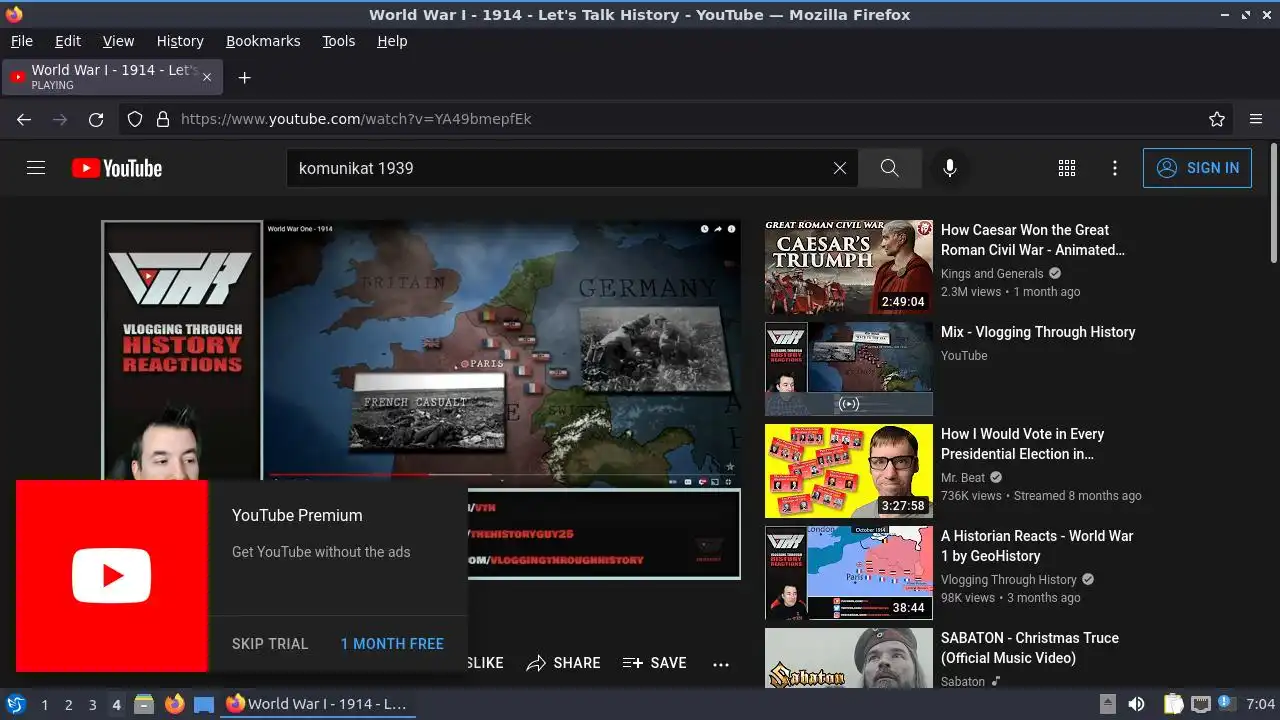Image resolution: width=1280 pixels, height=720 pixels.
Task: Switch to workspace 4
Action: pos(116,705)
